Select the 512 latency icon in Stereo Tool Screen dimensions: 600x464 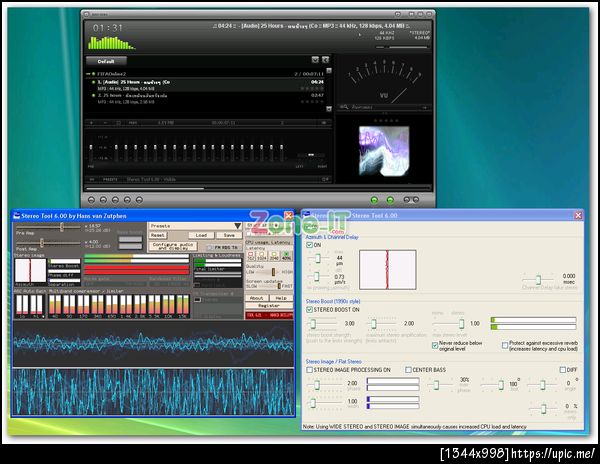pyautogui.click(x=251, y=256)
